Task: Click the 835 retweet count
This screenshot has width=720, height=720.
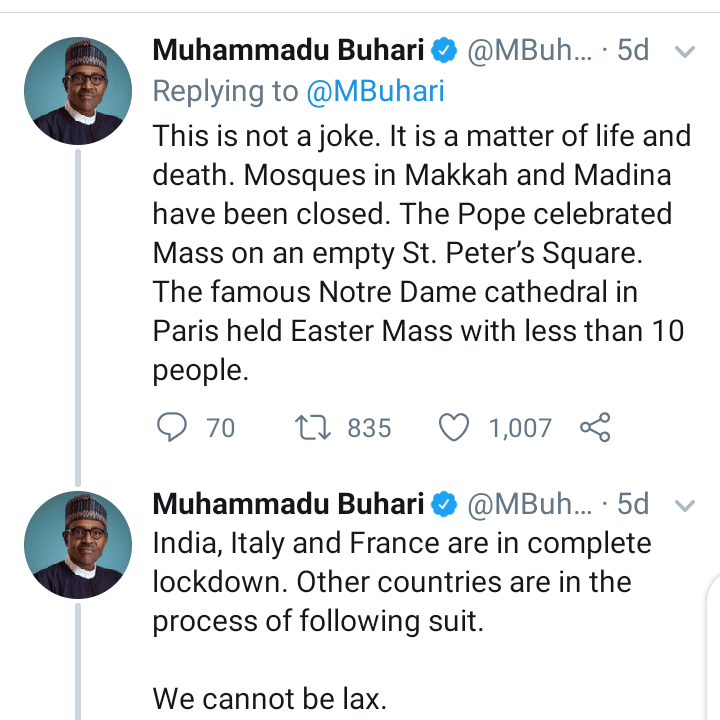Action: (x=369, y=428)
